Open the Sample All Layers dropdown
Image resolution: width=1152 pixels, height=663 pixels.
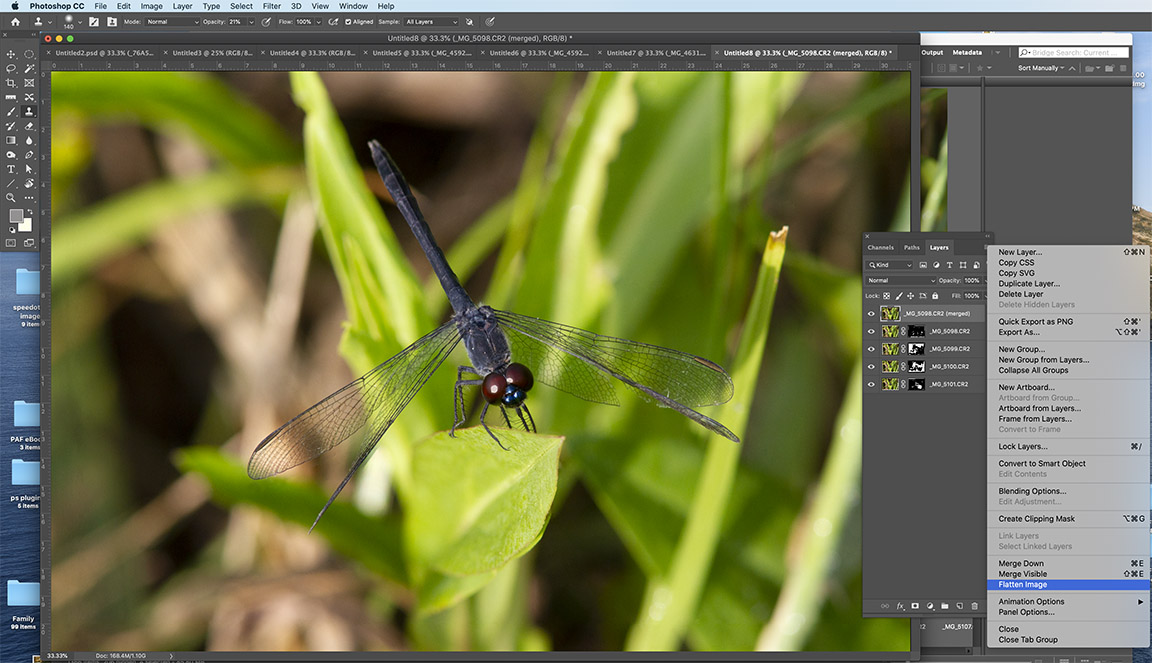click(x=431, y=21)
